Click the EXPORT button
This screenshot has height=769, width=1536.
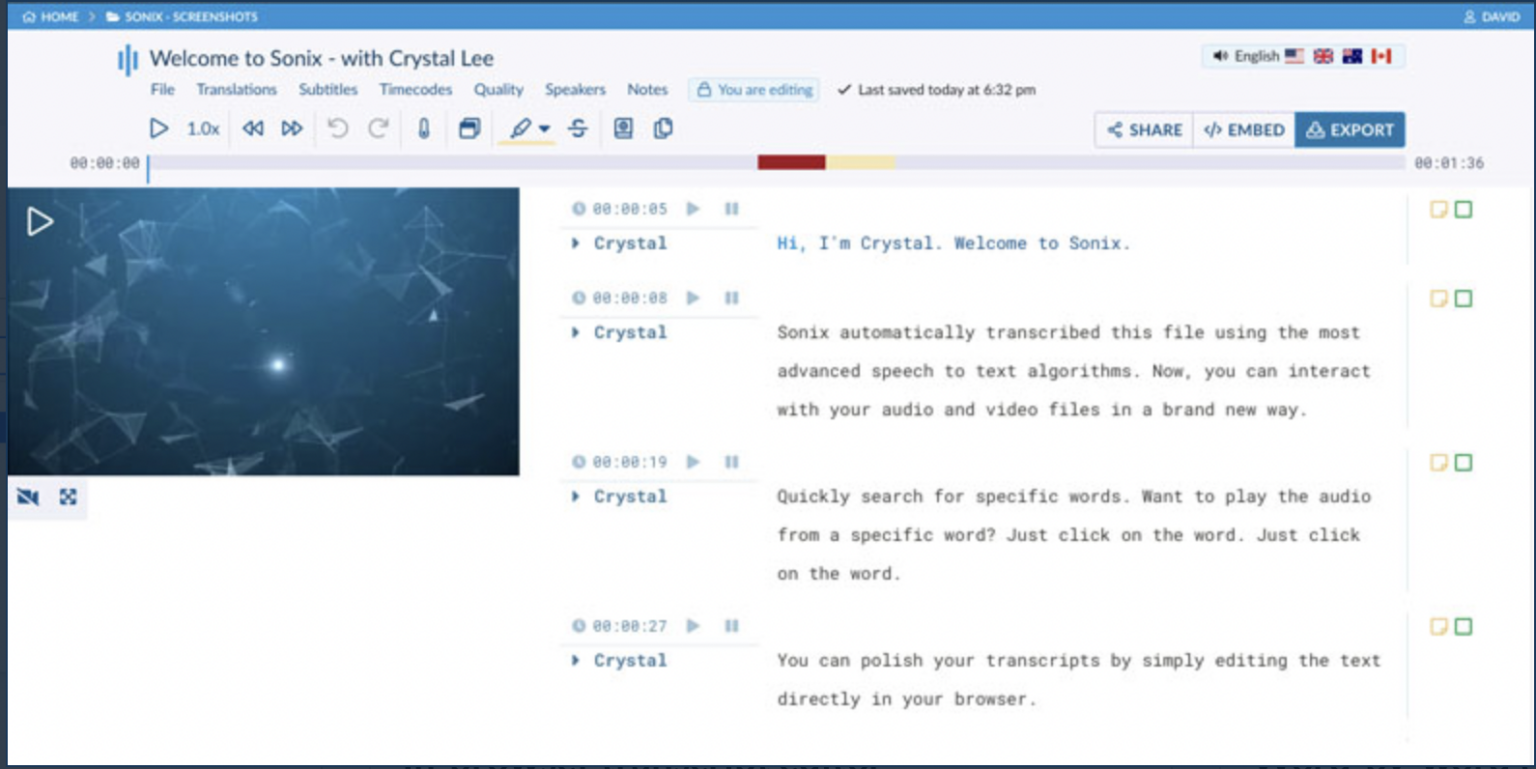click(1349, 129)
